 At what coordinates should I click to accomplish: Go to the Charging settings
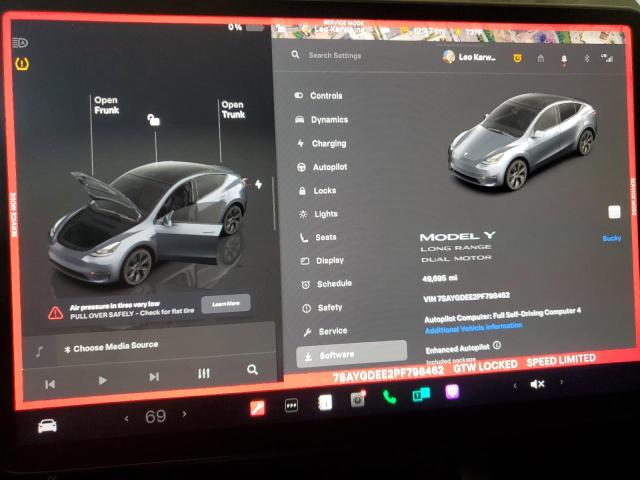click(x=322, y=143)
